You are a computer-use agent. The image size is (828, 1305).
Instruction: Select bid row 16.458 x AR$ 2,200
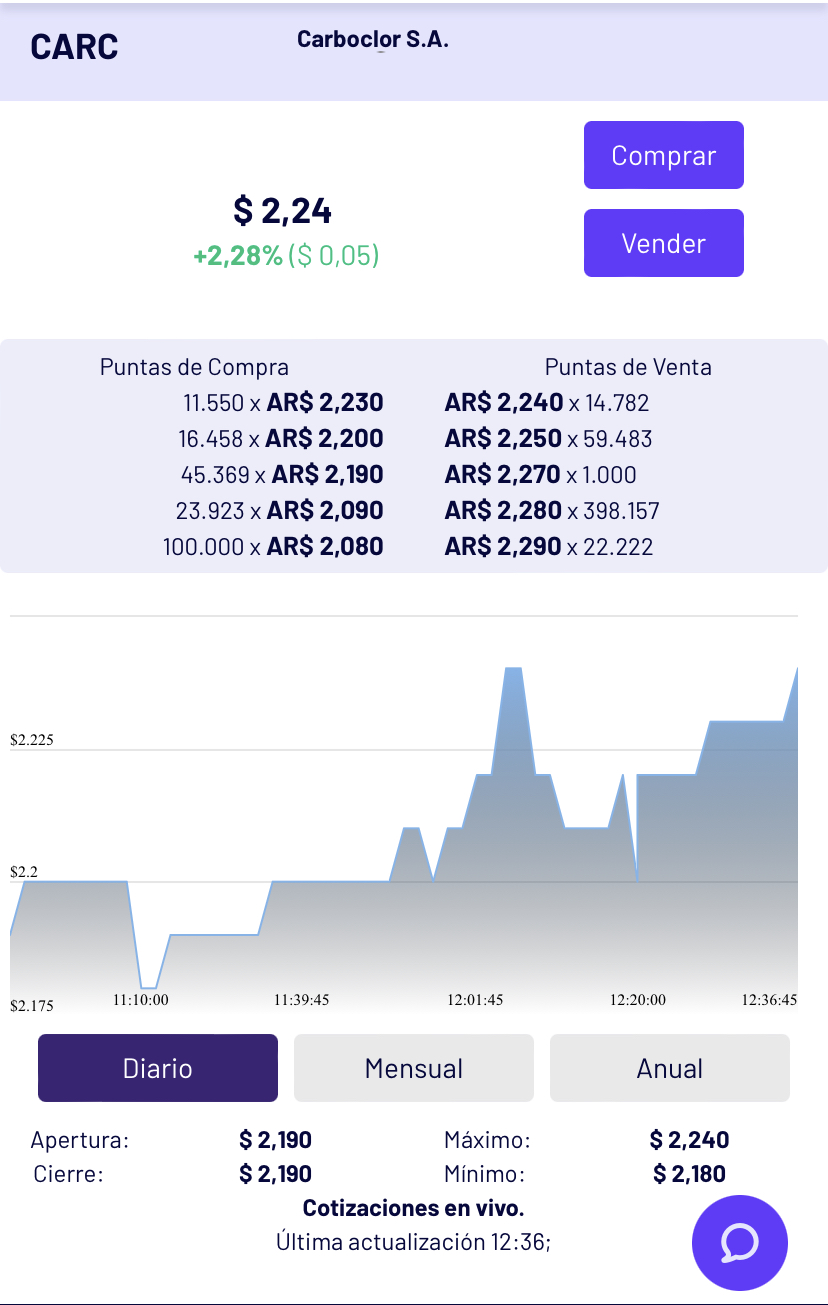(281, 439)
